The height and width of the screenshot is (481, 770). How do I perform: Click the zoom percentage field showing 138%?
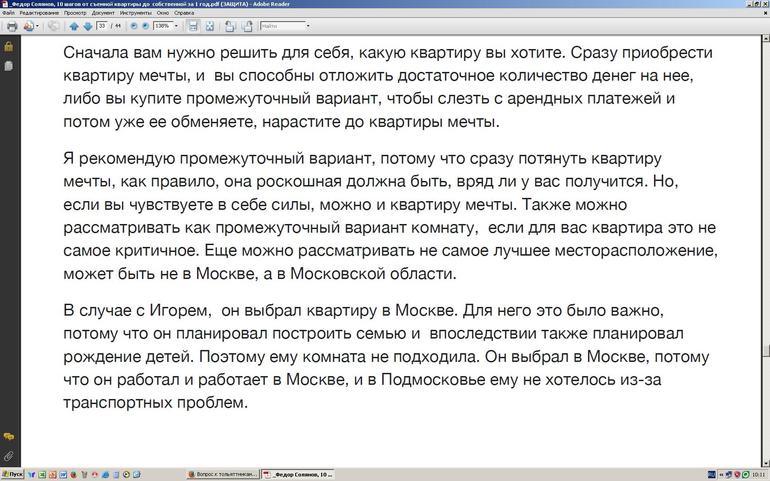tap(163, 26)
